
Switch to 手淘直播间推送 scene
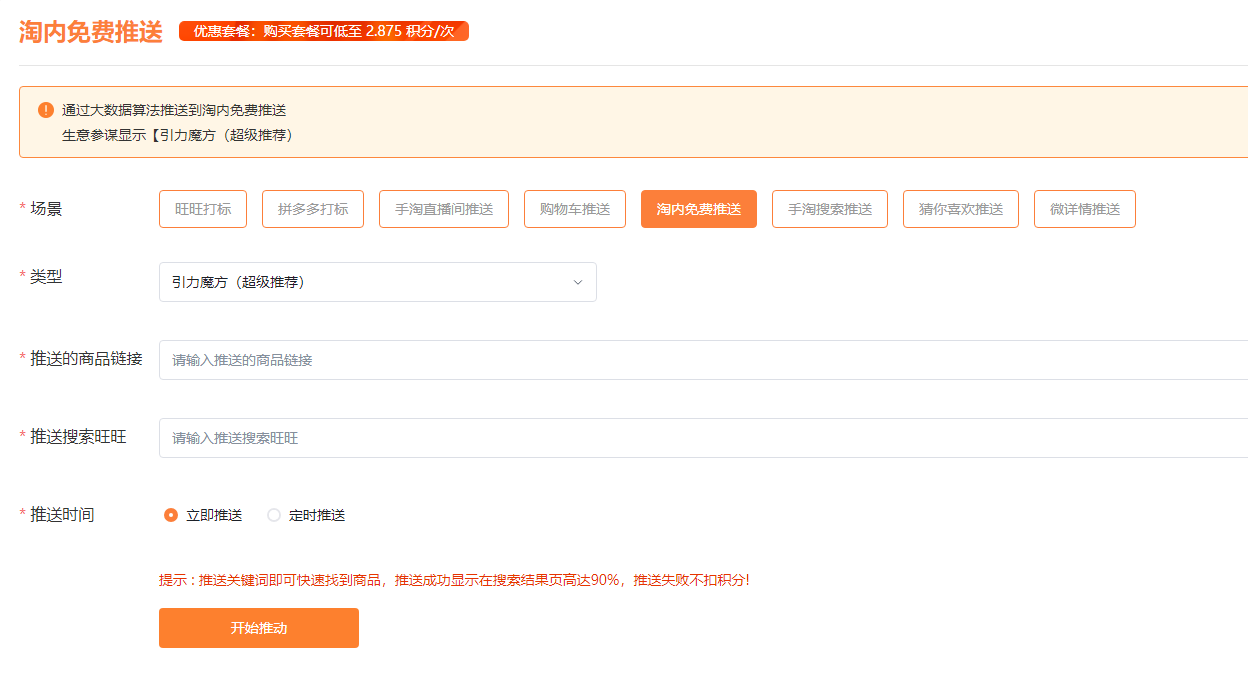(444, 209)
